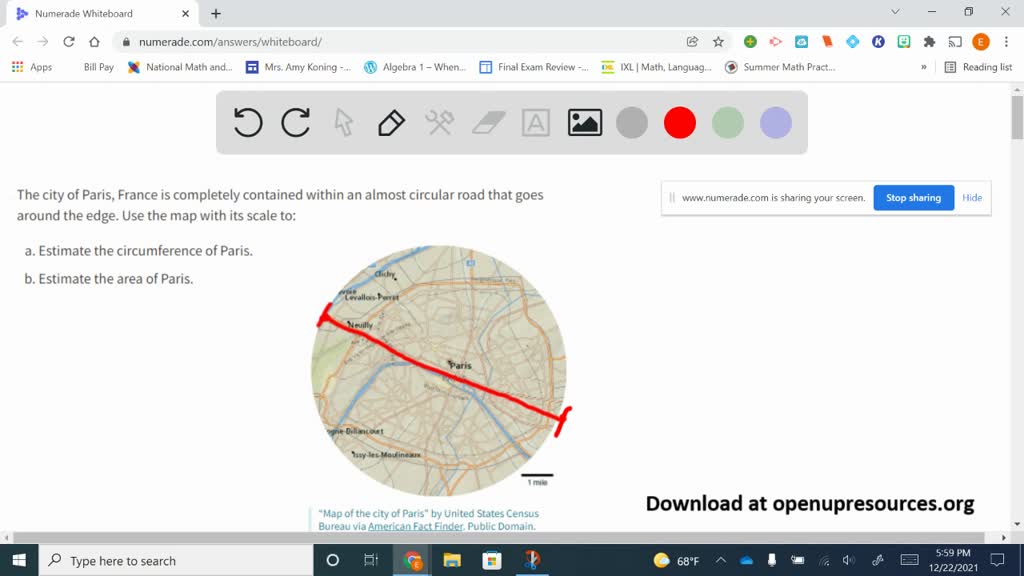Reload the page in Chrome
Image resolution: width=1024 pixels, height=576 pixels.
[69, 42]
